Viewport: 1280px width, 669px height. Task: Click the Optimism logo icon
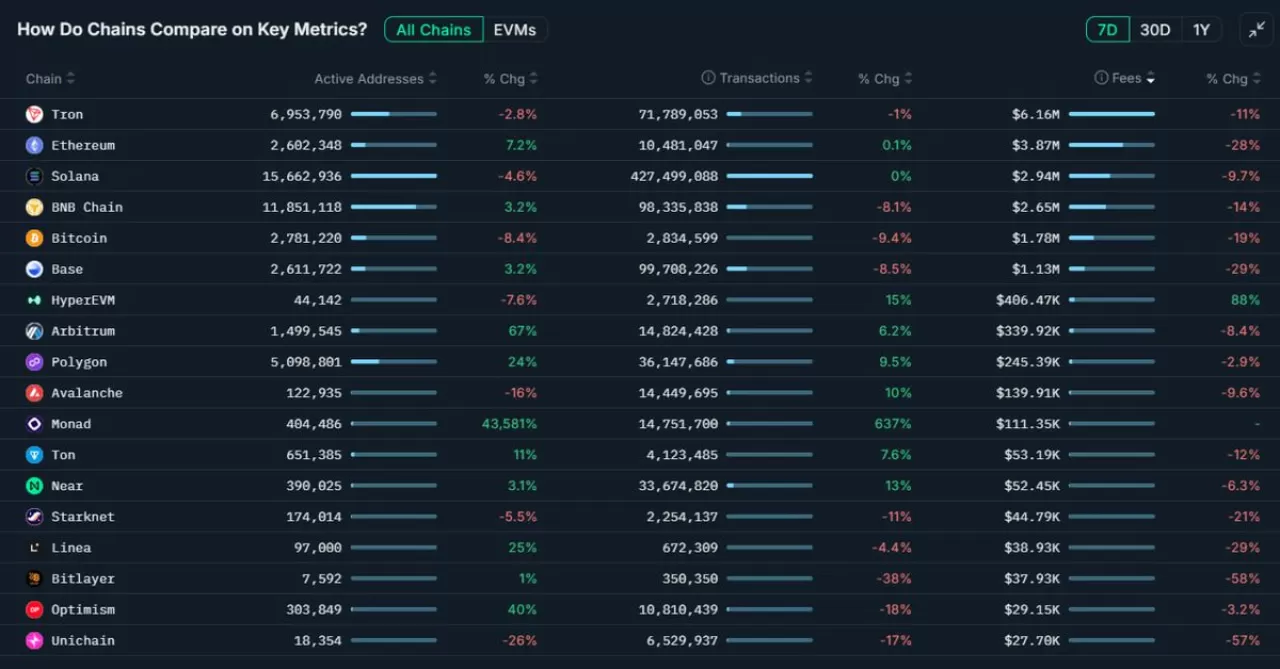pos(32,609)
